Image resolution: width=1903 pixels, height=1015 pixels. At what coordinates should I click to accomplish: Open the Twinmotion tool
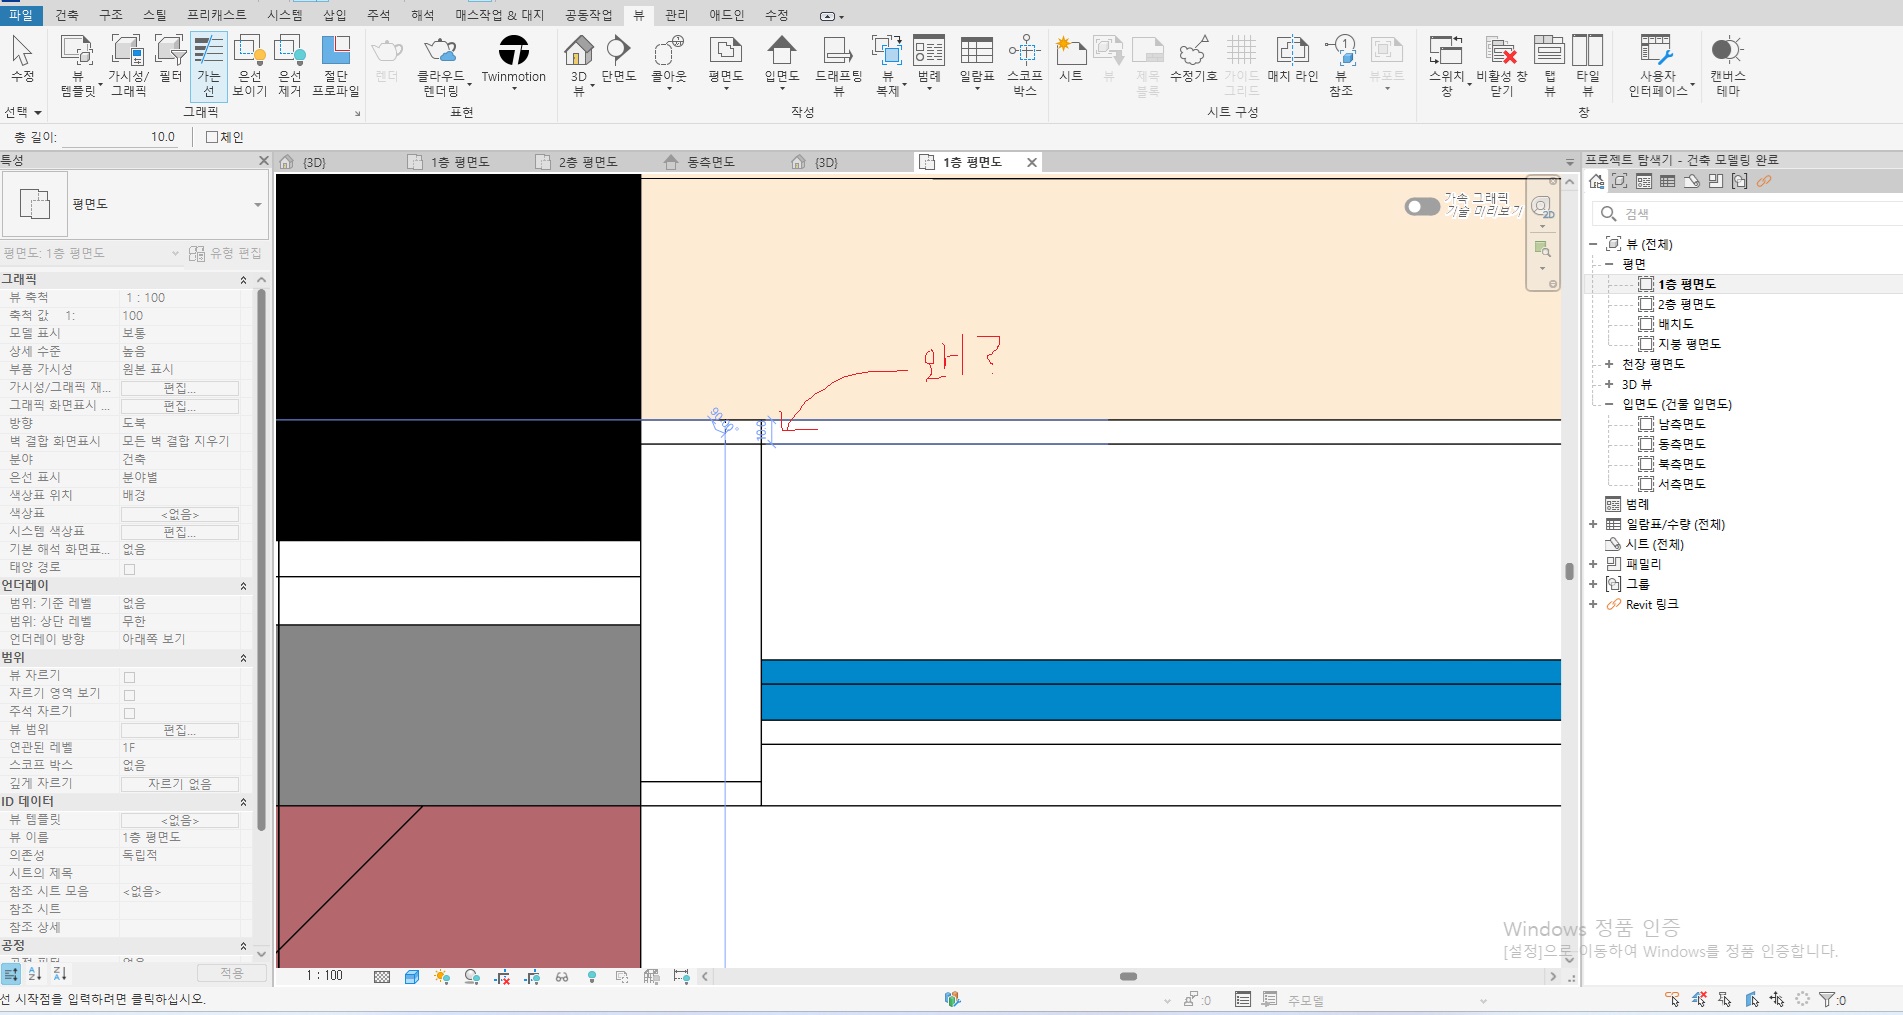(514, 60)
